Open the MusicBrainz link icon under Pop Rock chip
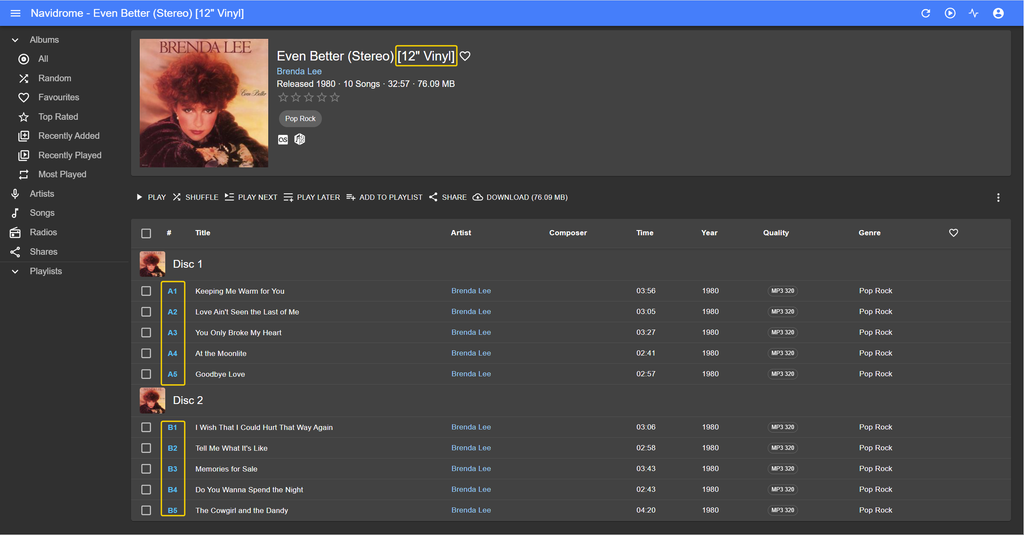Image resolution: width=1024 pixels, height=535 pixels. (x=300, y=139)
